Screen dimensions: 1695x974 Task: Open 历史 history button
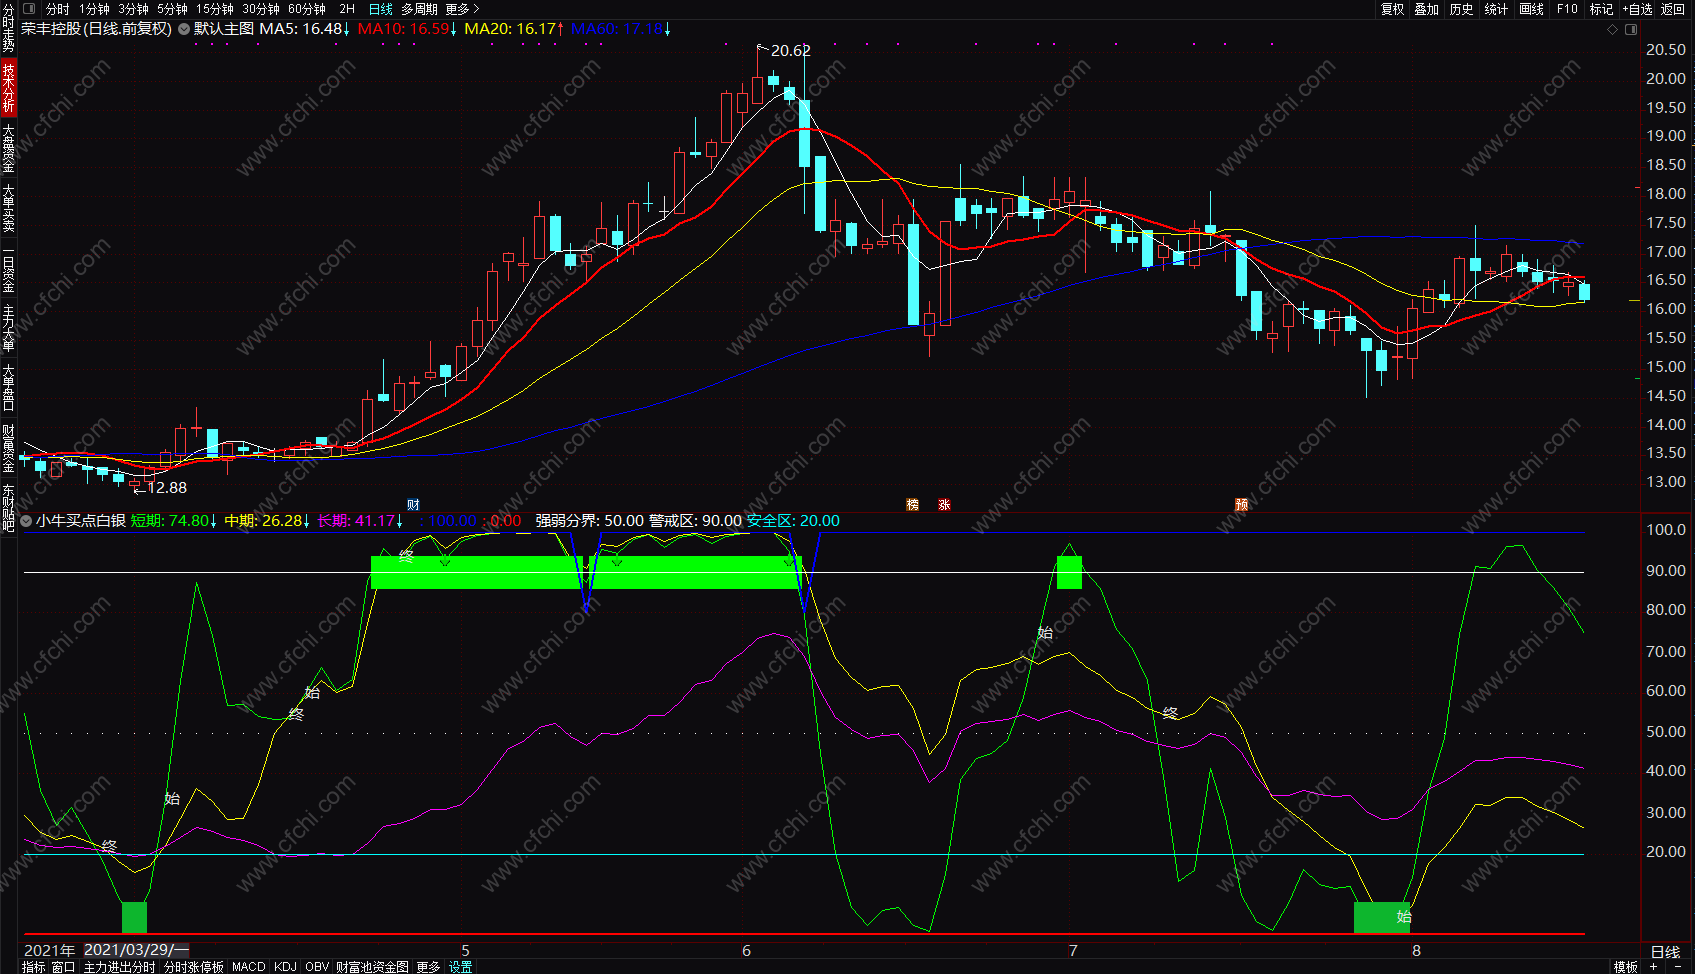click(1462, 9)
